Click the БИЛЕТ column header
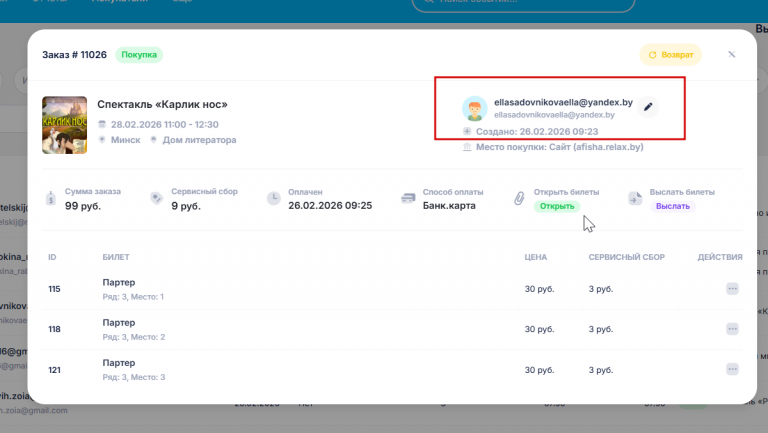 [116, 257]
